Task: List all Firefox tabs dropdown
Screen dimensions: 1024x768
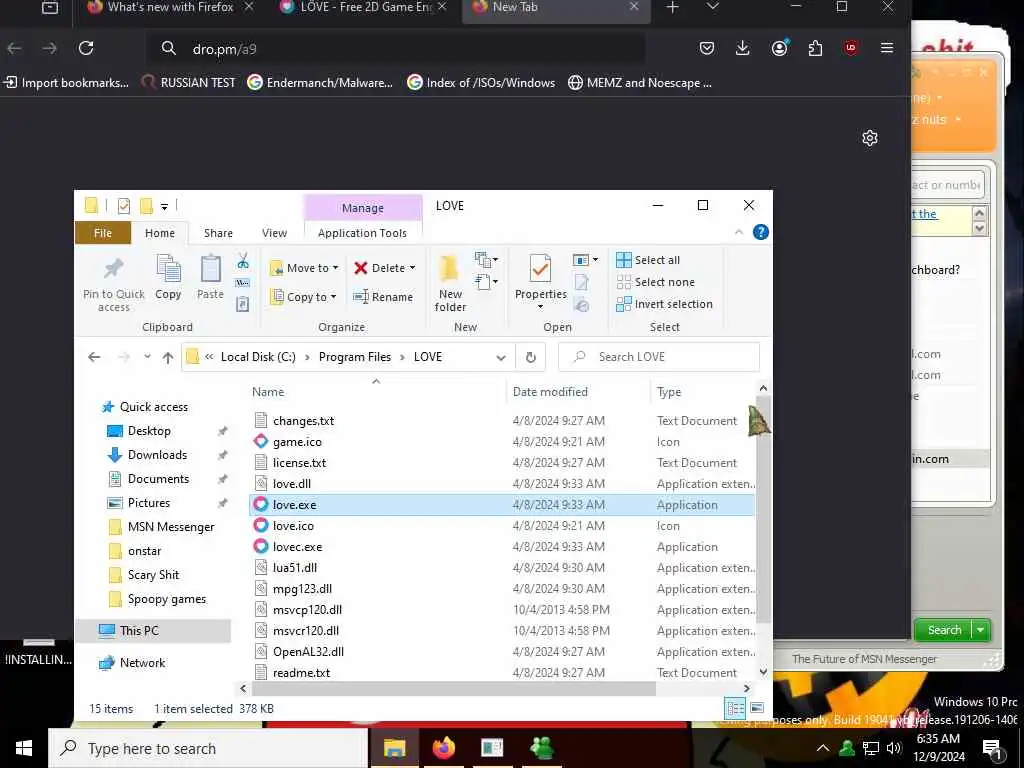Action: [x=713, y=7]
